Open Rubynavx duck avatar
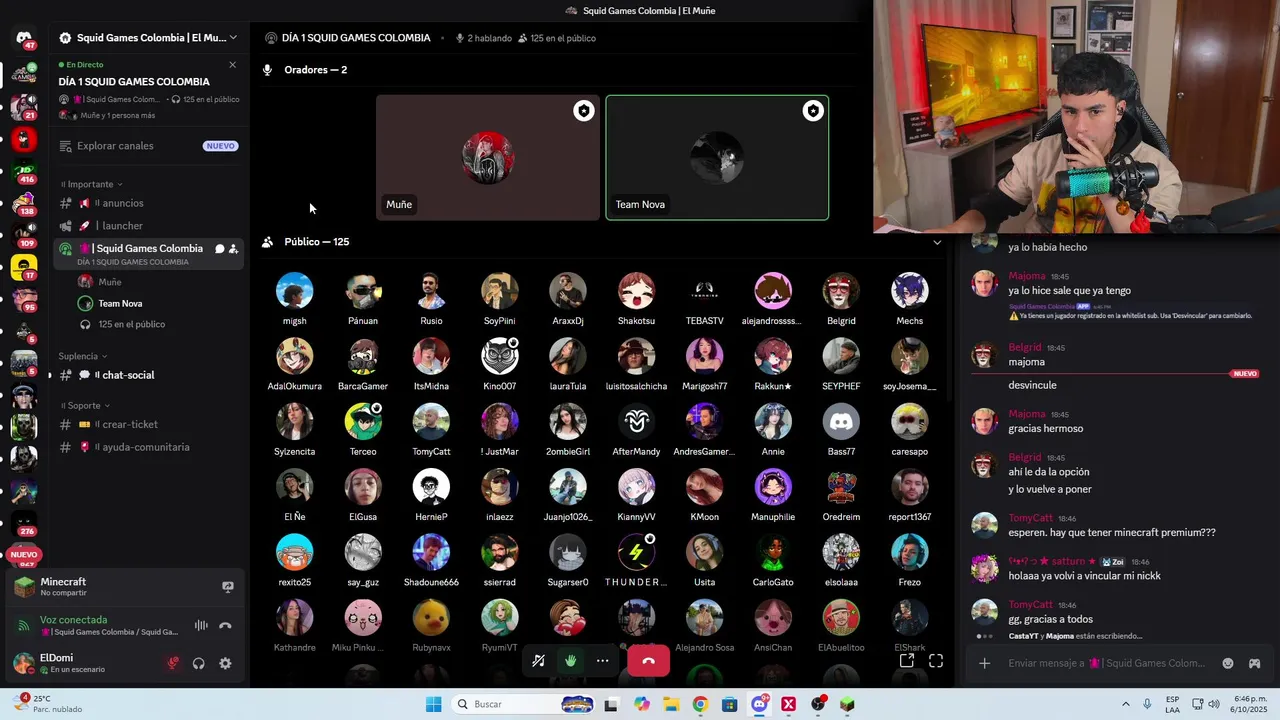 (x=431, y=618)
